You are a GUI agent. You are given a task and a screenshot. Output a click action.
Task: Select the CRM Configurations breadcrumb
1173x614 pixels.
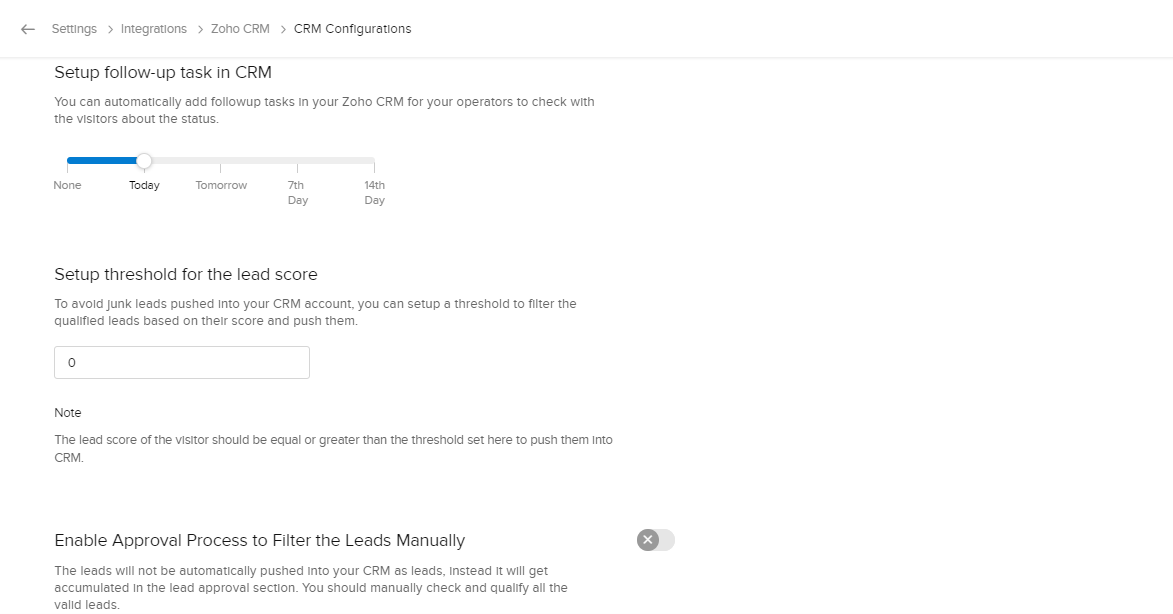tap(352, 29)
